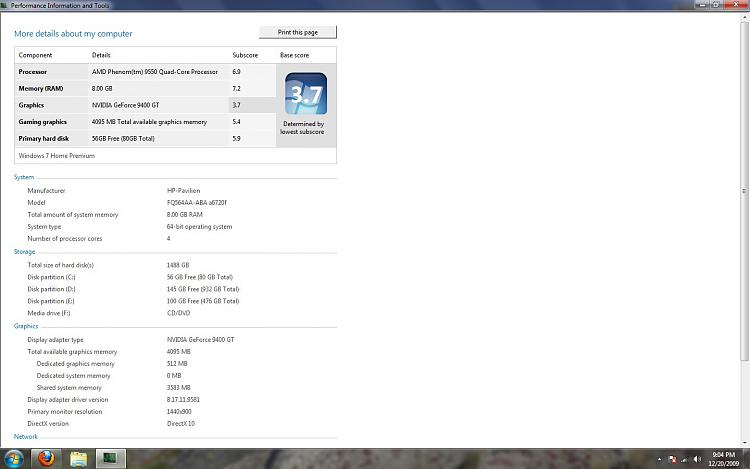Screen dimensions: 750x469
Task: Open Action Center flag icon in tray
Action: 673,459
